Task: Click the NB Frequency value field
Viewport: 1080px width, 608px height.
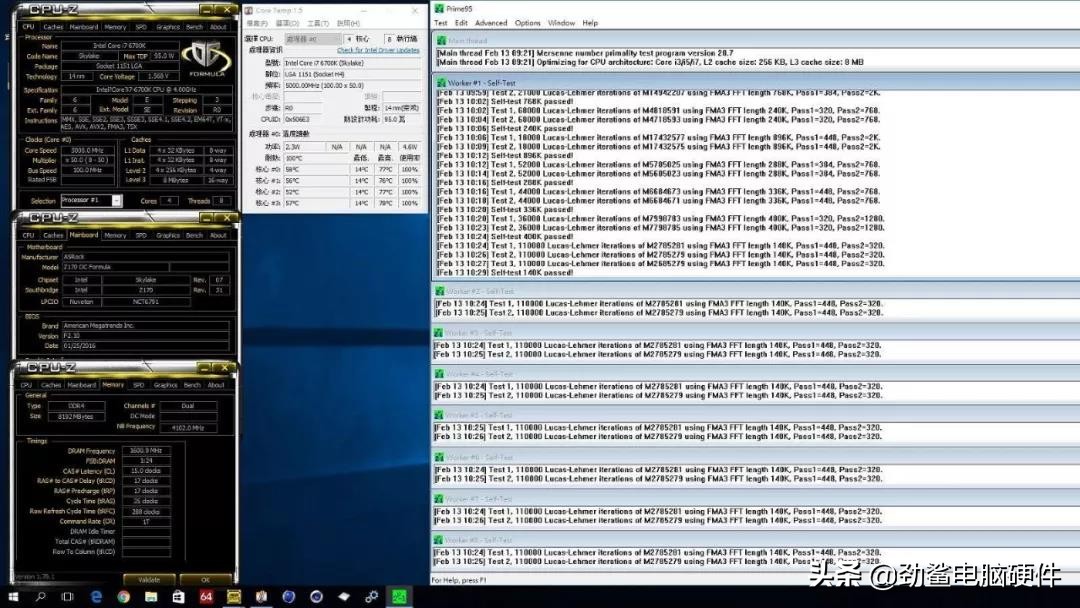Action: (188, 428)
